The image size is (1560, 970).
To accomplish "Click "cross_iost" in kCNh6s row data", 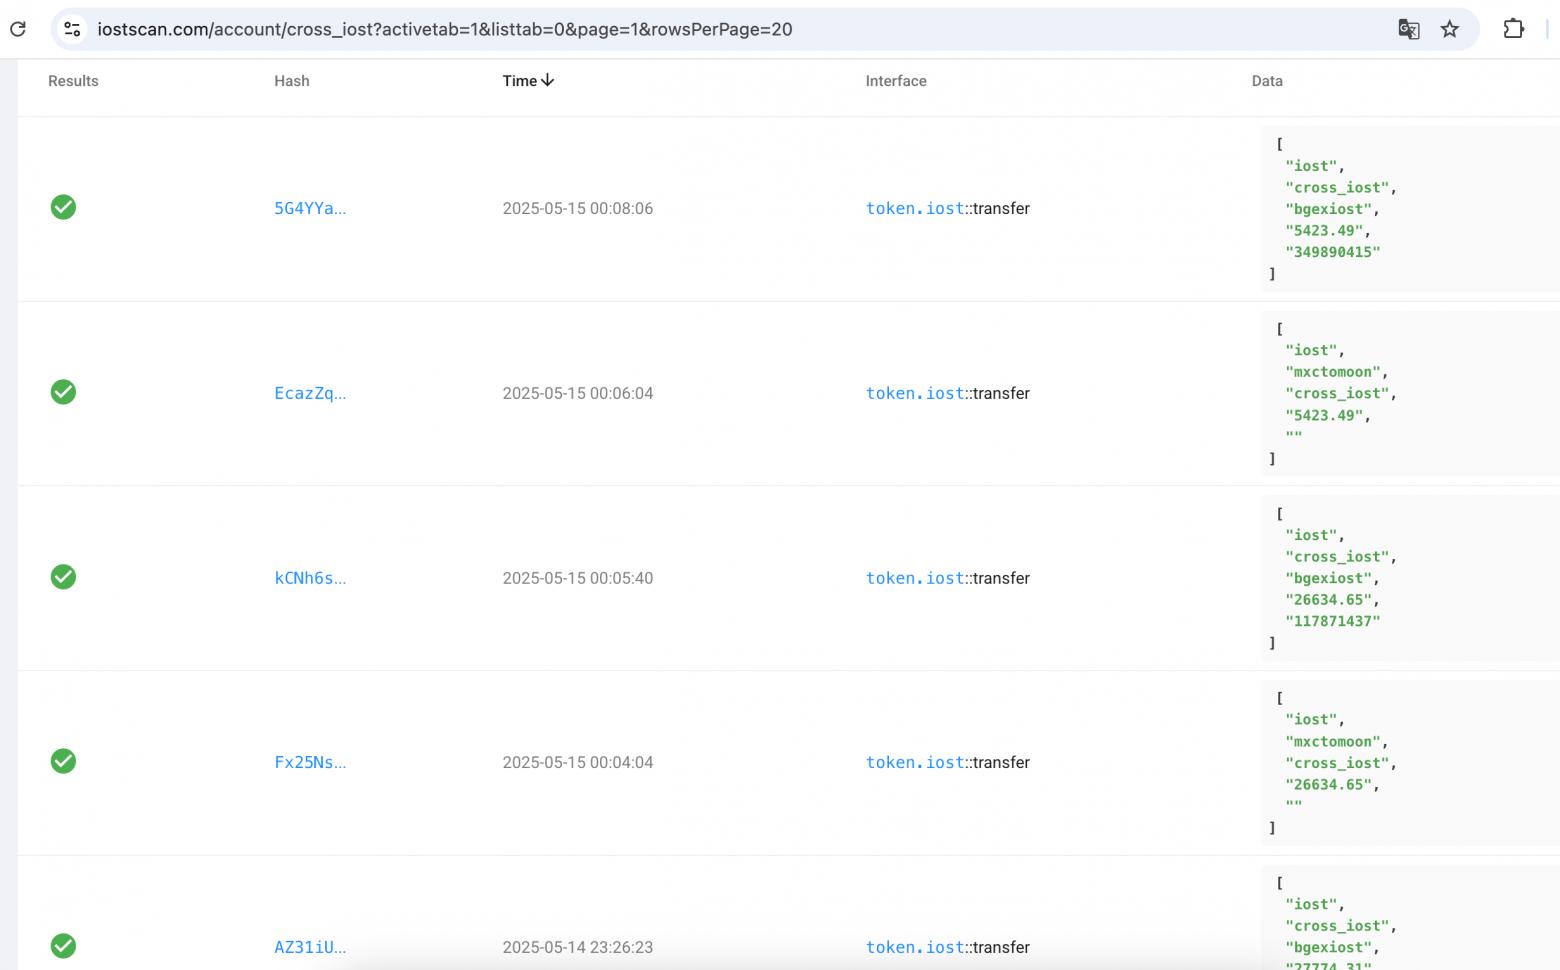I will (1338, 557).
